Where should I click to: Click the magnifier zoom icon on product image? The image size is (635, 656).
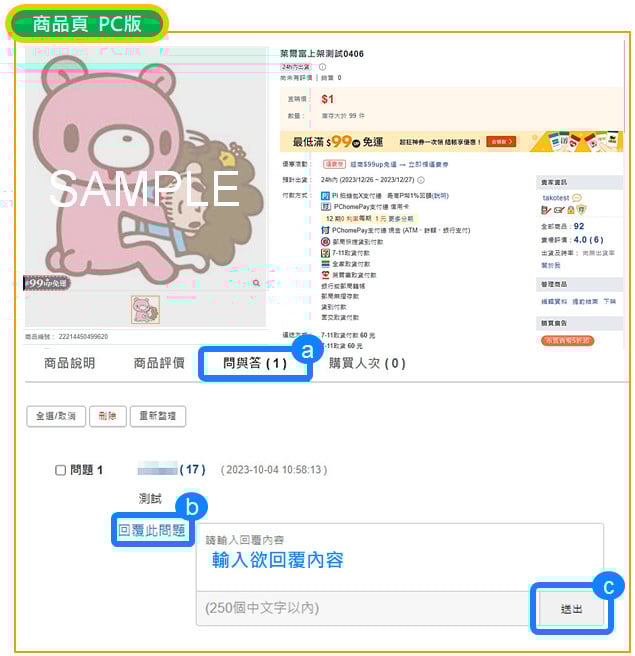[x=256, y=283]
